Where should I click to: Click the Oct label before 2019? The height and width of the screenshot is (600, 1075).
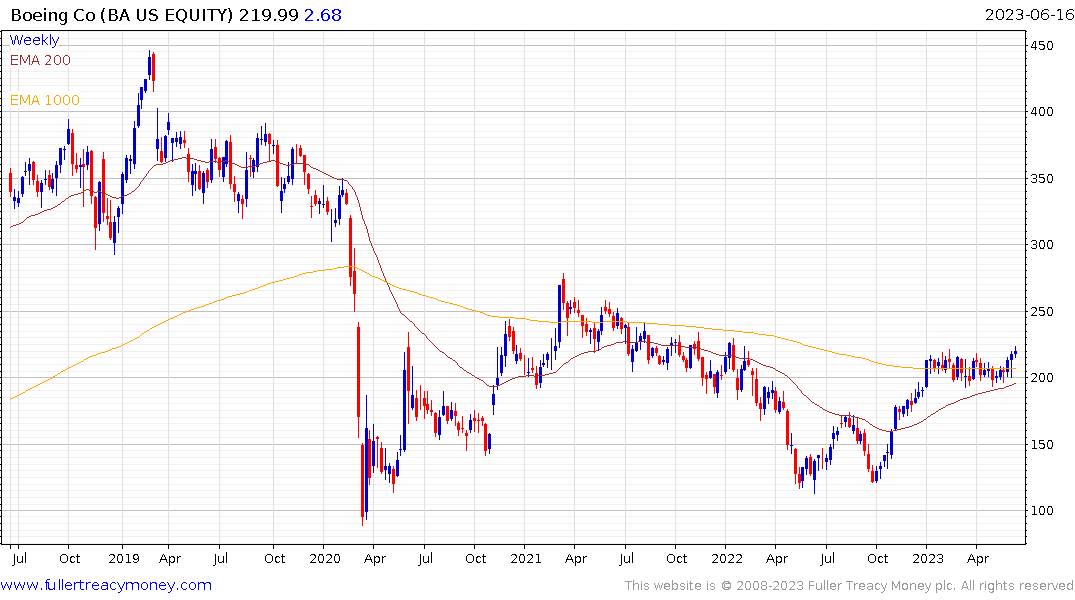[x=69, y=559]
